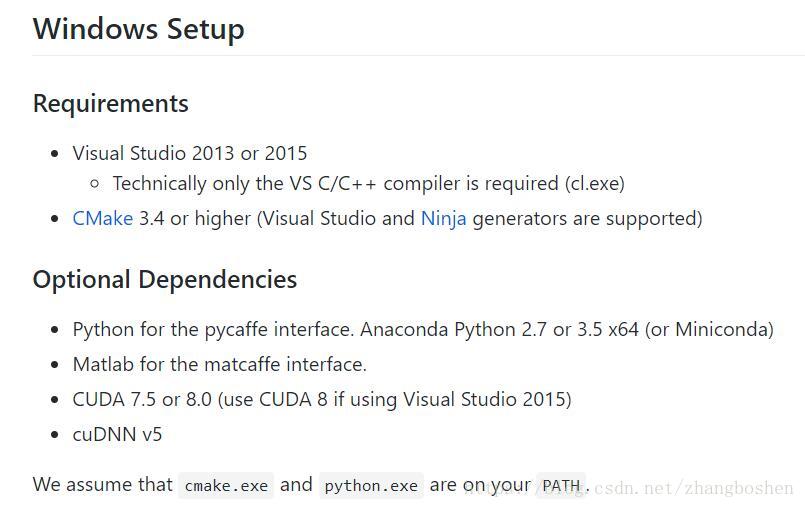Click the cuDNN v5 item

coord(117,434)
